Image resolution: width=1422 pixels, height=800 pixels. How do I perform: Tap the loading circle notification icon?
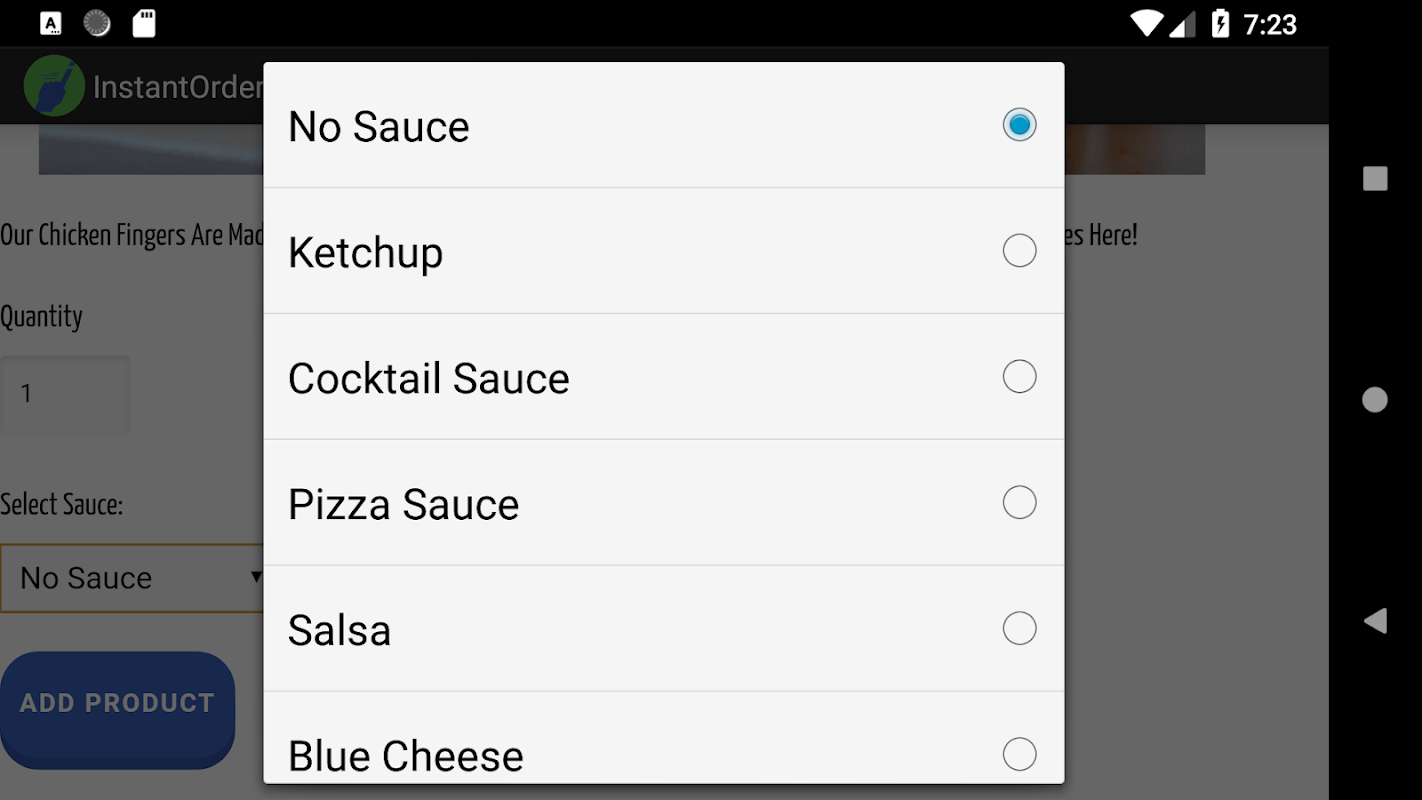[97, 23]
